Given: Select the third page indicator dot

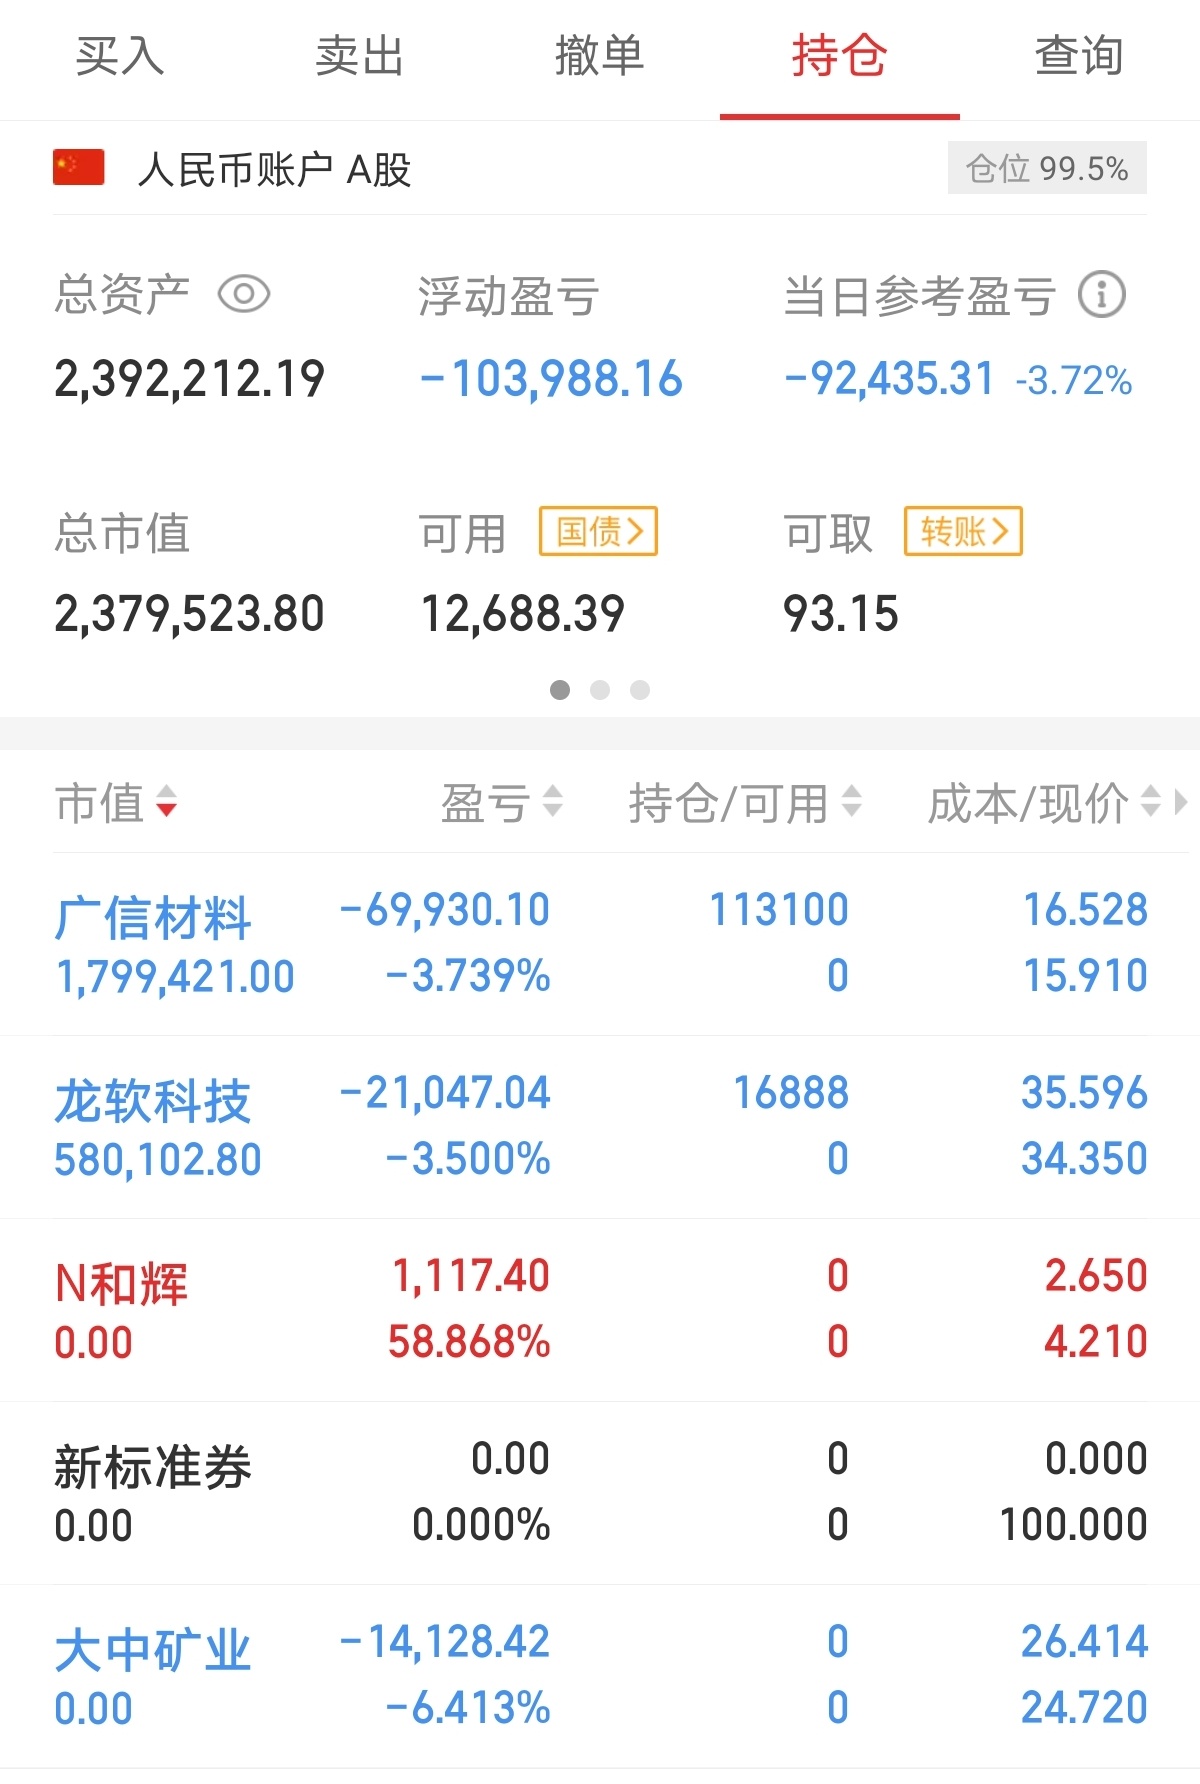Looking at the screenshot, I should coord(640,690).
